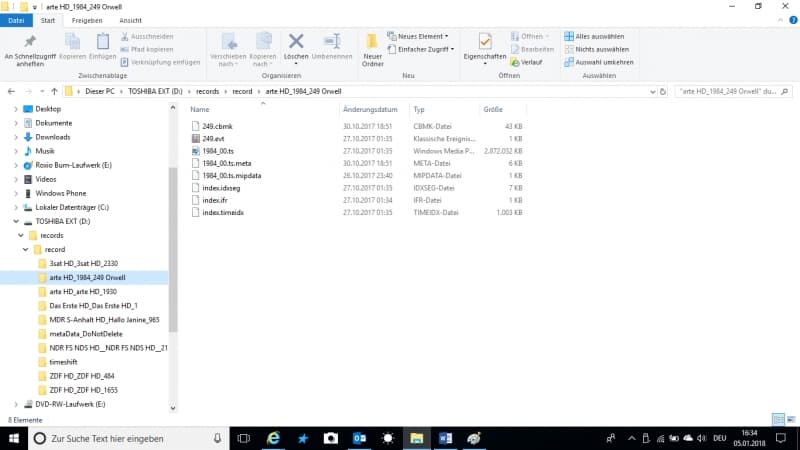The height and width of the screenshot is (450, 800).
Task: Select file index.timeidx
Action: click(223, 212)
